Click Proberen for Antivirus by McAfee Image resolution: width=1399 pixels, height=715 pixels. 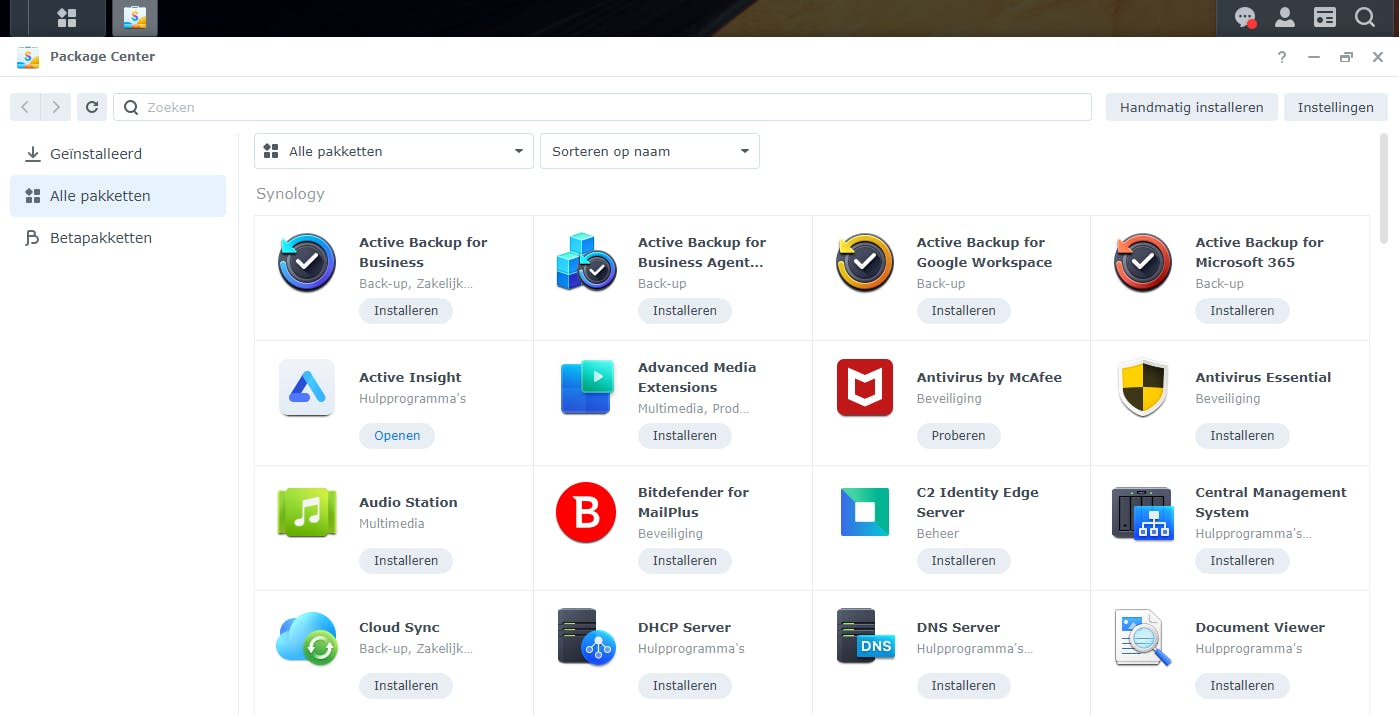[959, 436]
